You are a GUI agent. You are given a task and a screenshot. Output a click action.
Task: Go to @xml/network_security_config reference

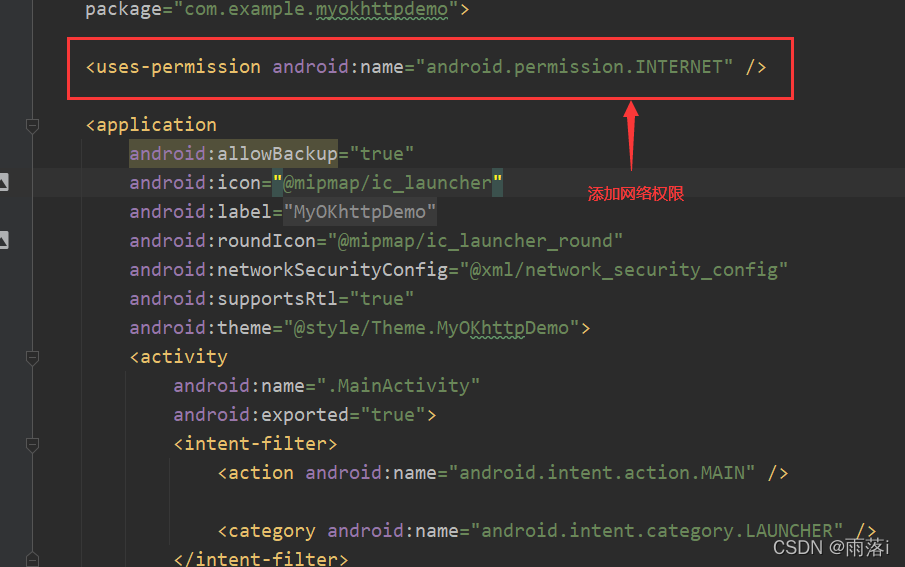623,270
